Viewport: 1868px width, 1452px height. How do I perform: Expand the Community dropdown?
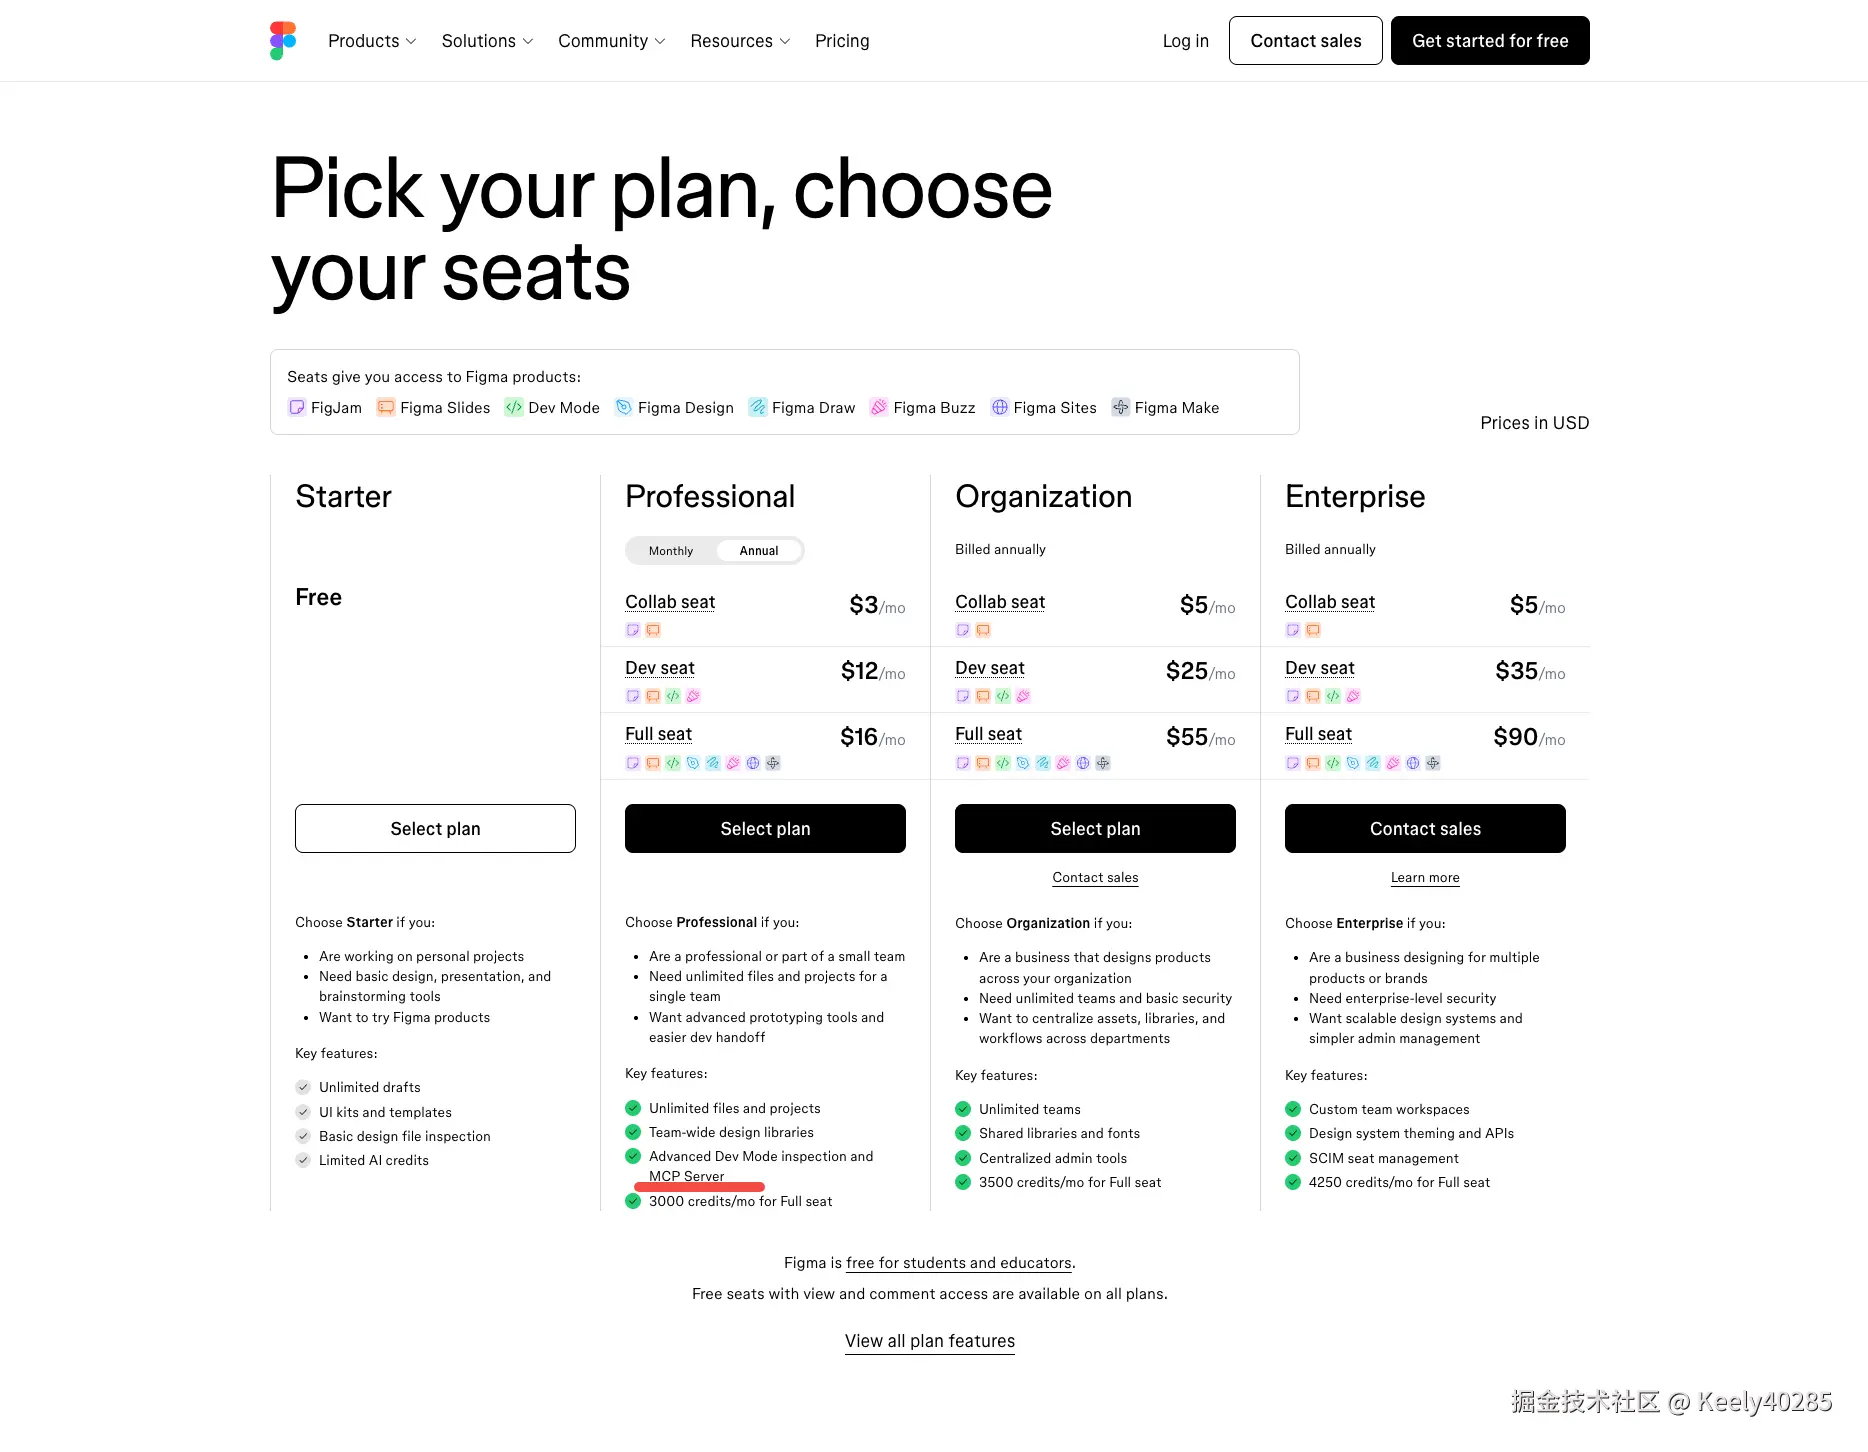611,41
